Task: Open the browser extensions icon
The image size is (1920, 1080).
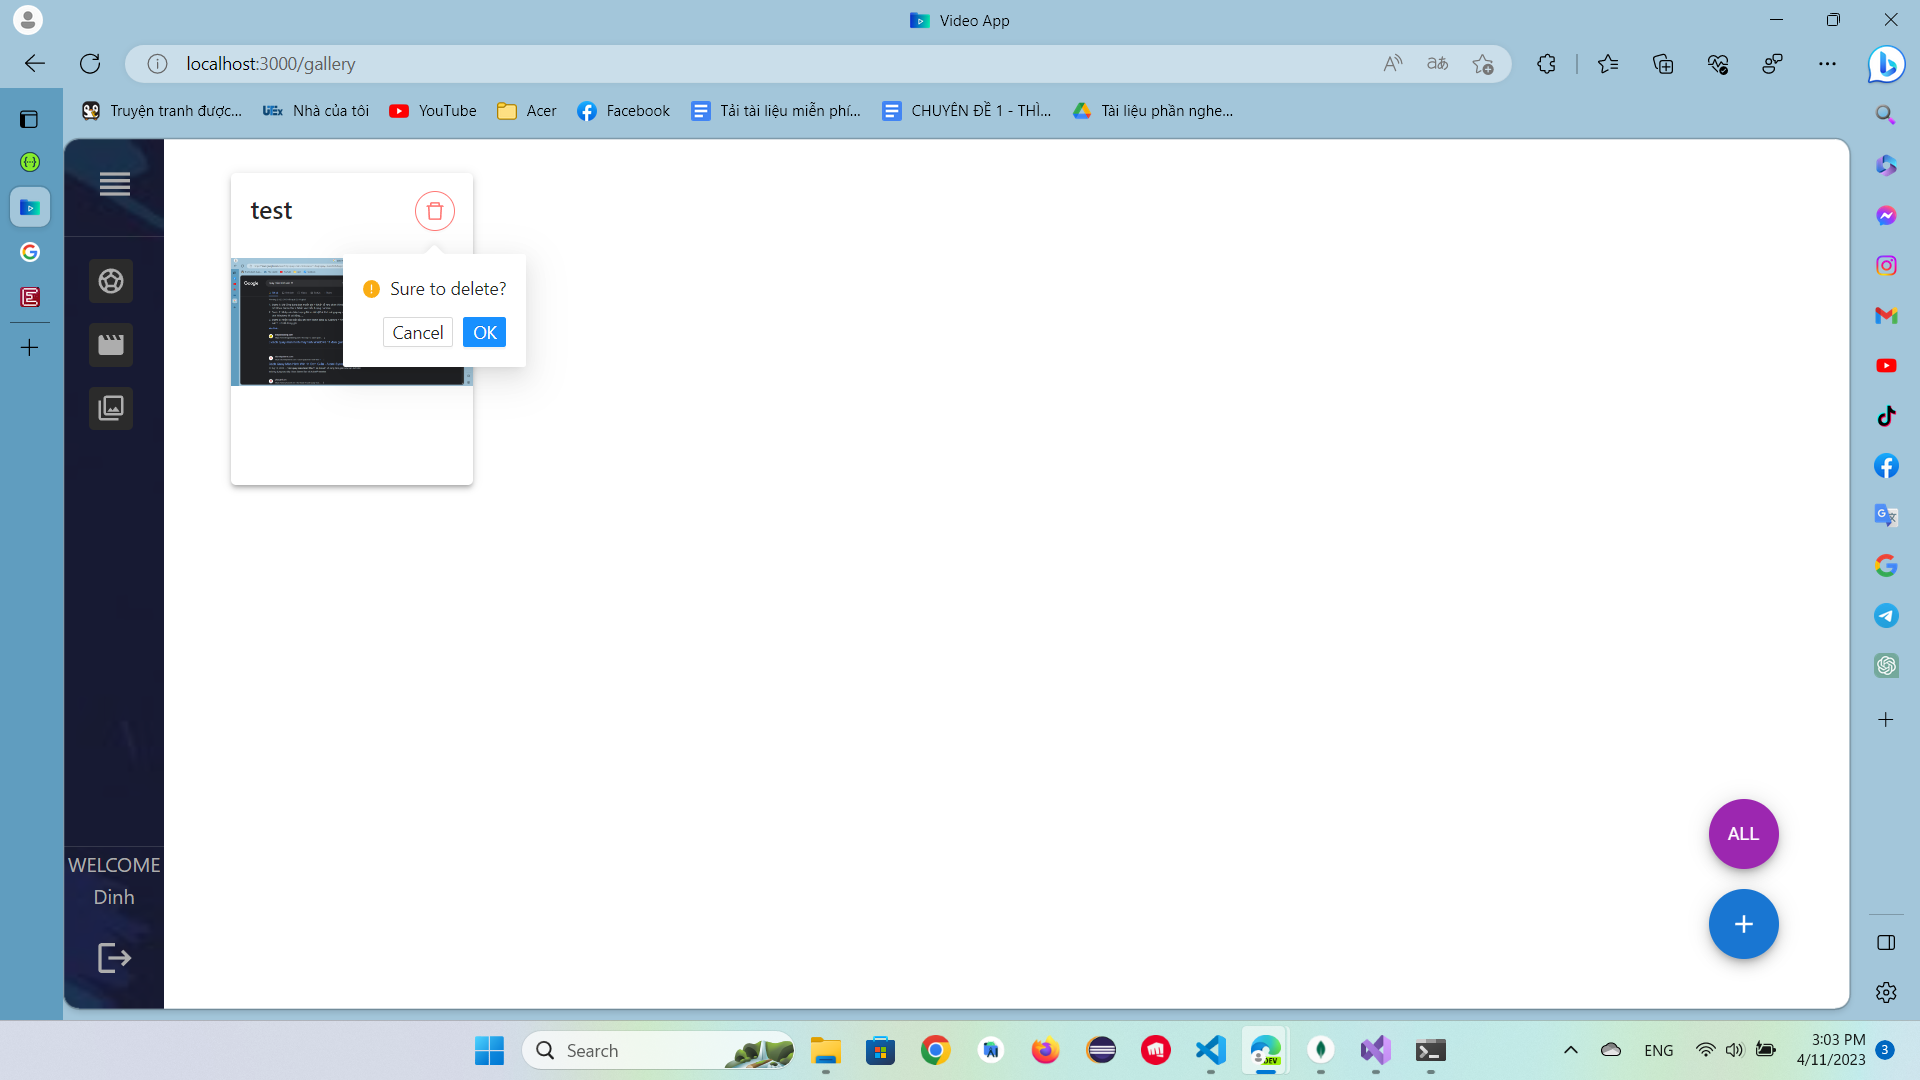Action: pyautogui.click(x=1546, y=64)
